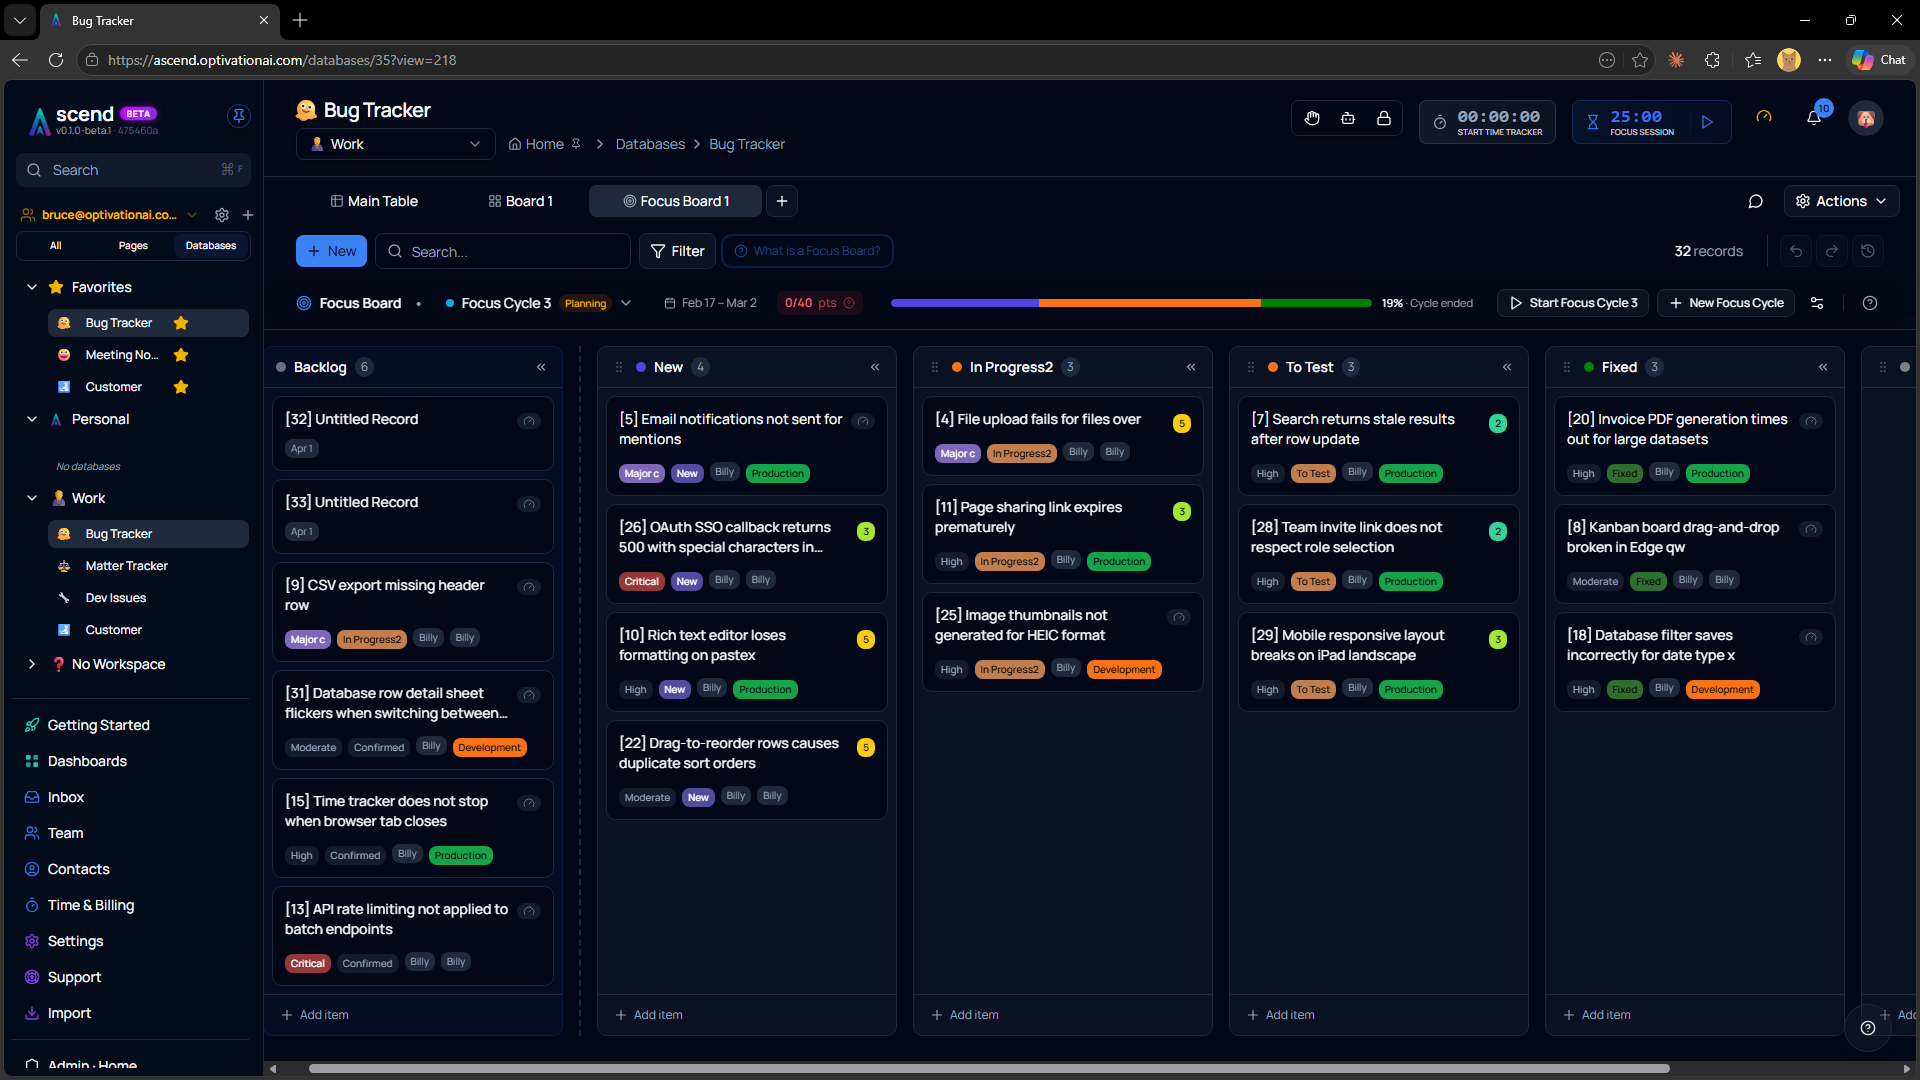
Task: Click the notifications bell icon
Action: pos(1813,118)
